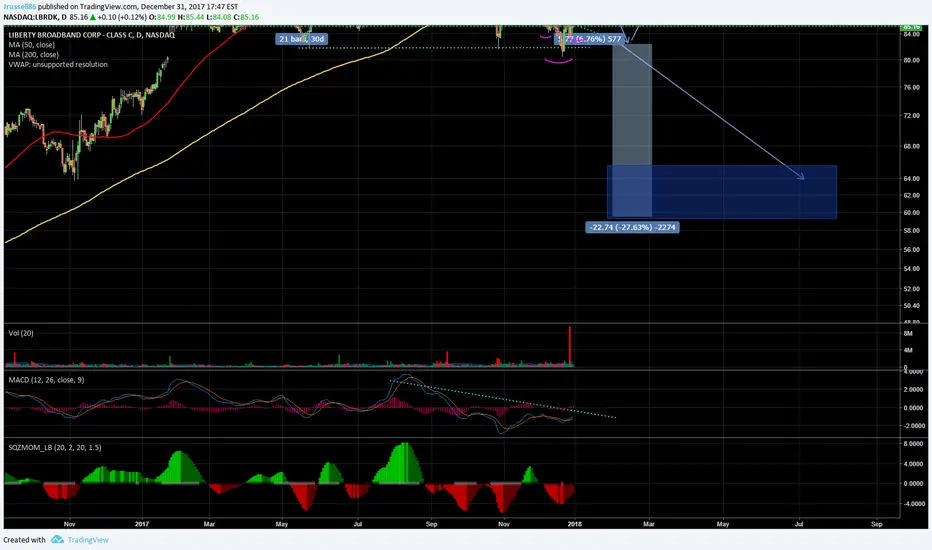Click the +0.10 (+0.12%) change value
Screen dimensions: 932x550
point(122,17)
